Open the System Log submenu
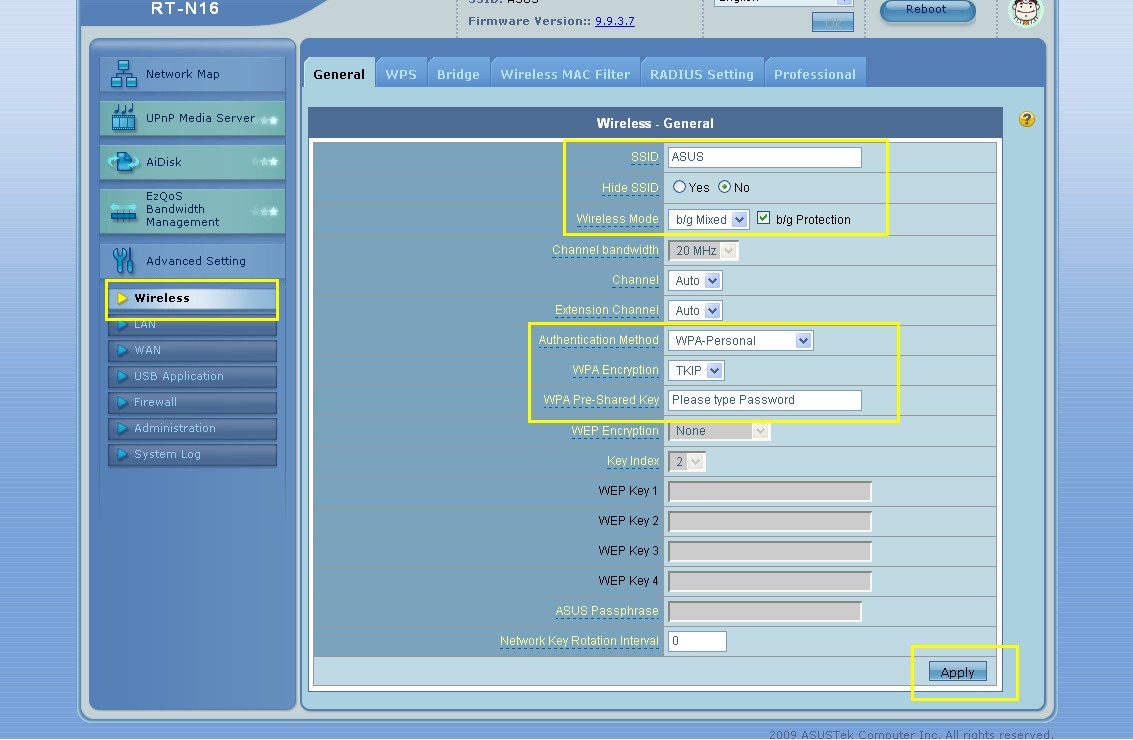1133x740 pixels. pyautogui.click(x=192, y=454)
